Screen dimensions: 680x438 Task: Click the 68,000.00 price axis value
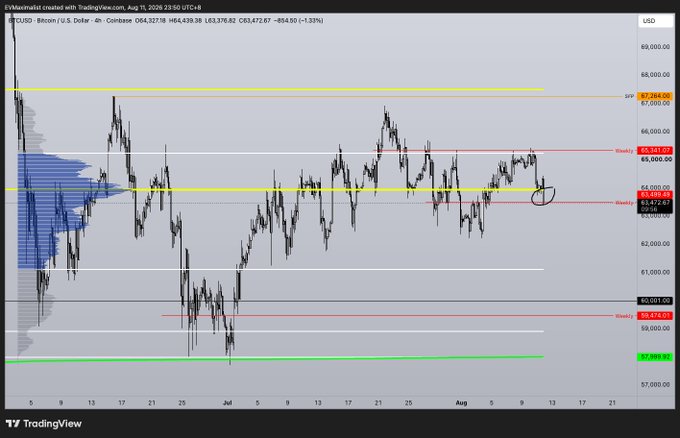click(x=655, y=75)
